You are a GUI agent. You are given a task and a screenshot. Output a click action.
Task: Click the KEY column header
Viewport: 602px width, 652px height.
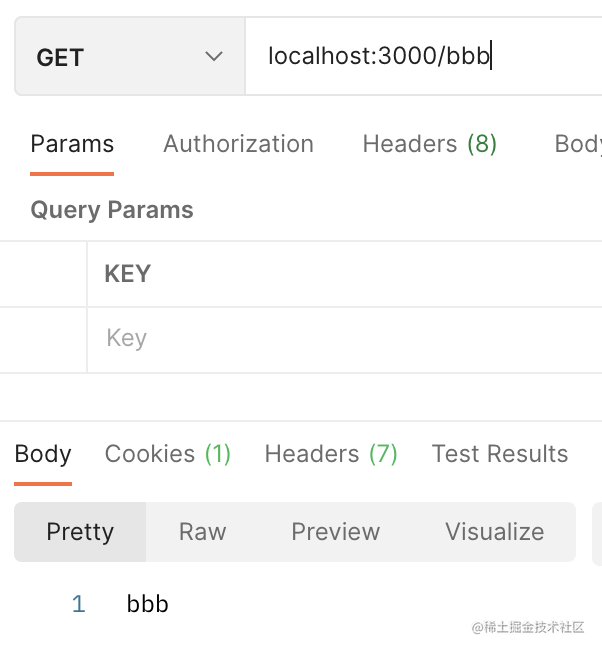click(x=128, y=274)
